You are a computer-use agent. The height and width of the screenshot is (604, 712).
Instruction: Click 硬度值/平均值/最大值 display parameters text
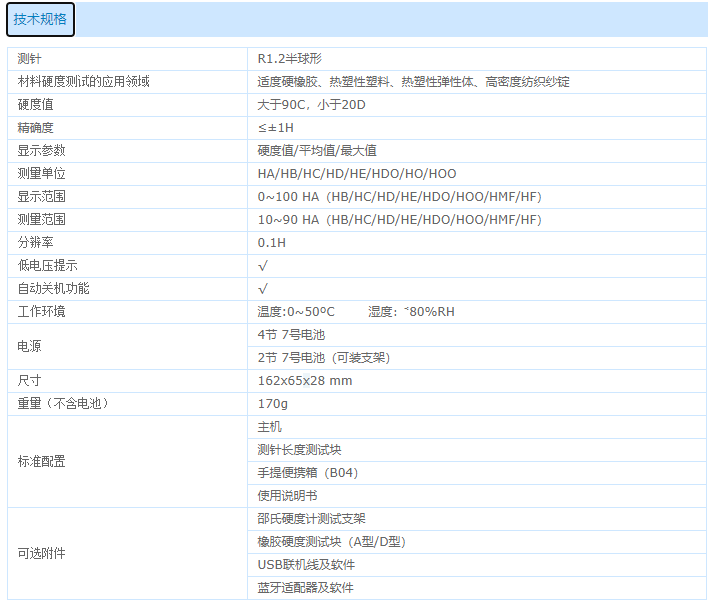point(317,151)
